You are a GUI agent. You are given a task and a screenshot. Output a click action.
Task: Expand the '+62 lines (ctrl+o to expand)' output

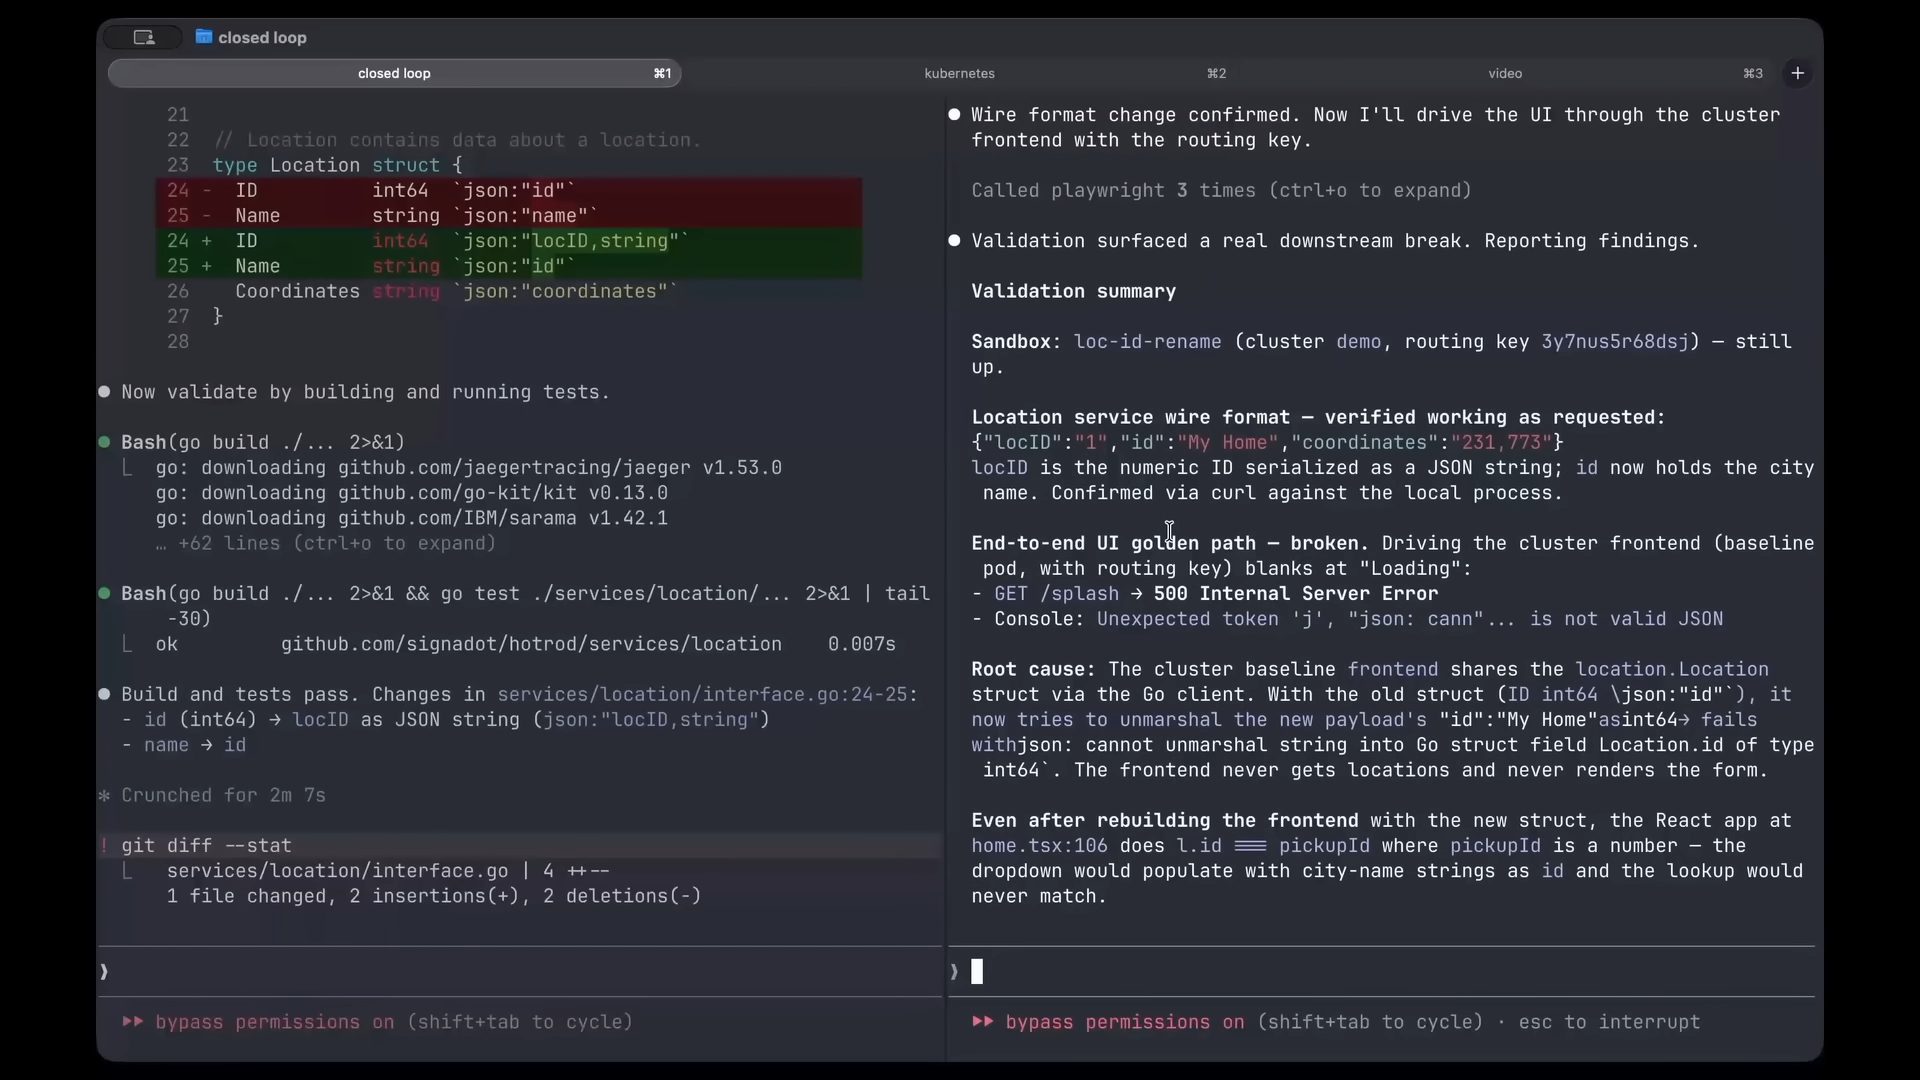(x=326, y=544)
